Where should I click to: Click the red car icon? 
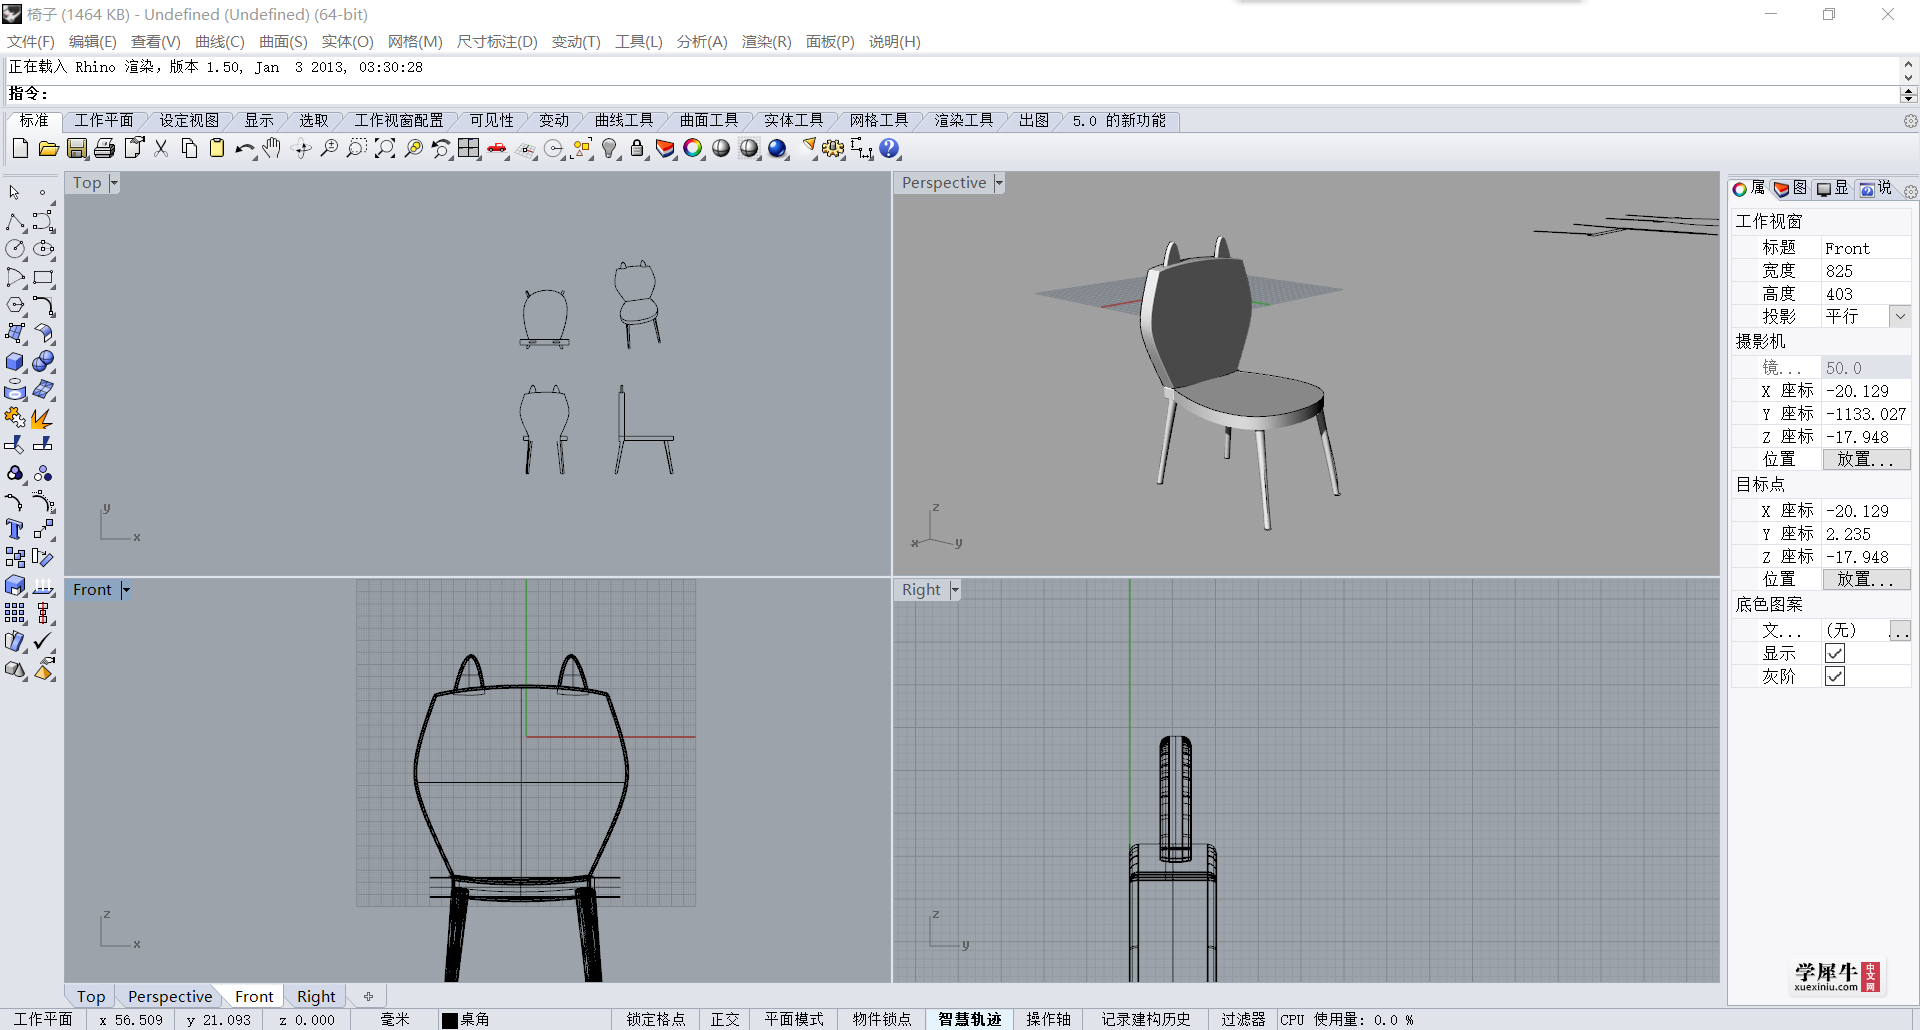point(497,149)
